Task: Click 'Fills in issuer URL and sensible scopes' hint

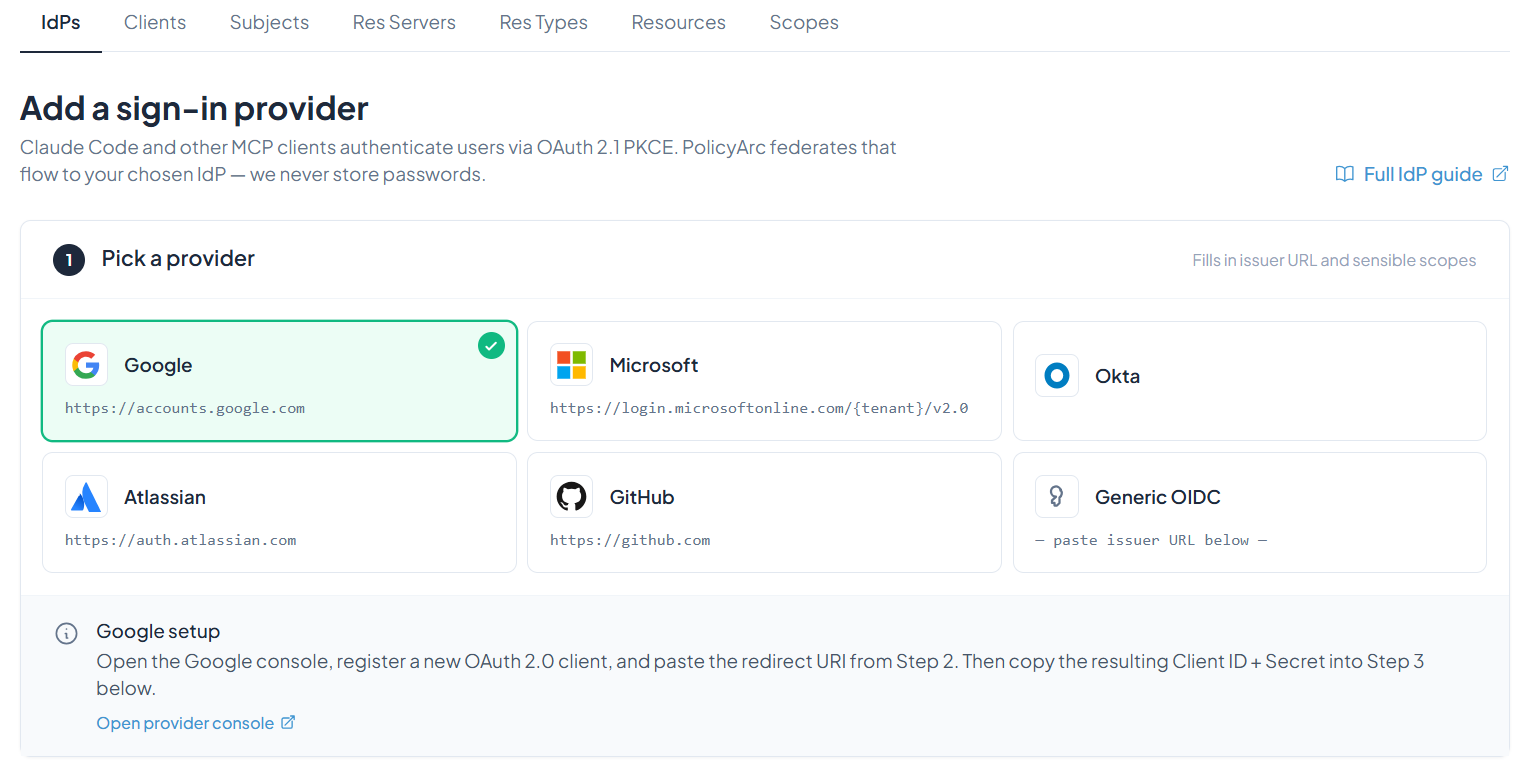Action: (x=1334, y=261)
